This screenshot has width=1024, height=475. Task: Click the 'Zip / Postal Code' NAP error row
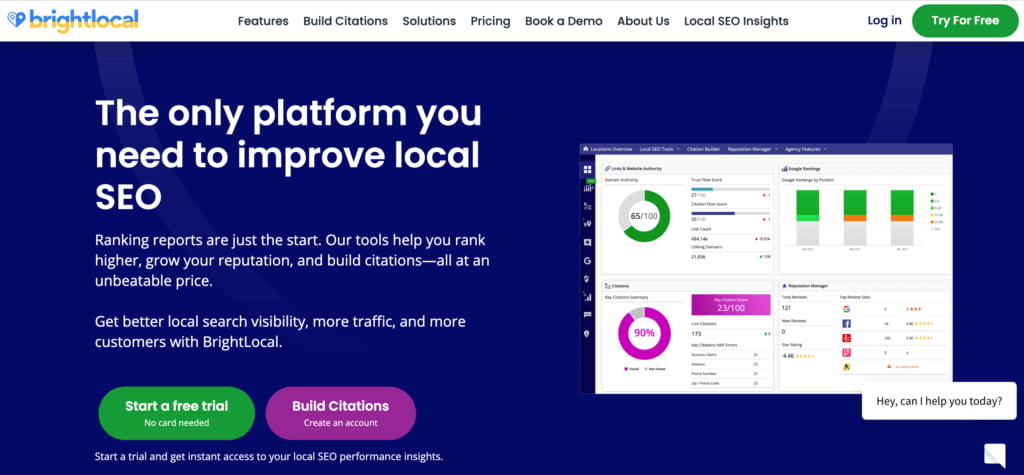point(731,384)
